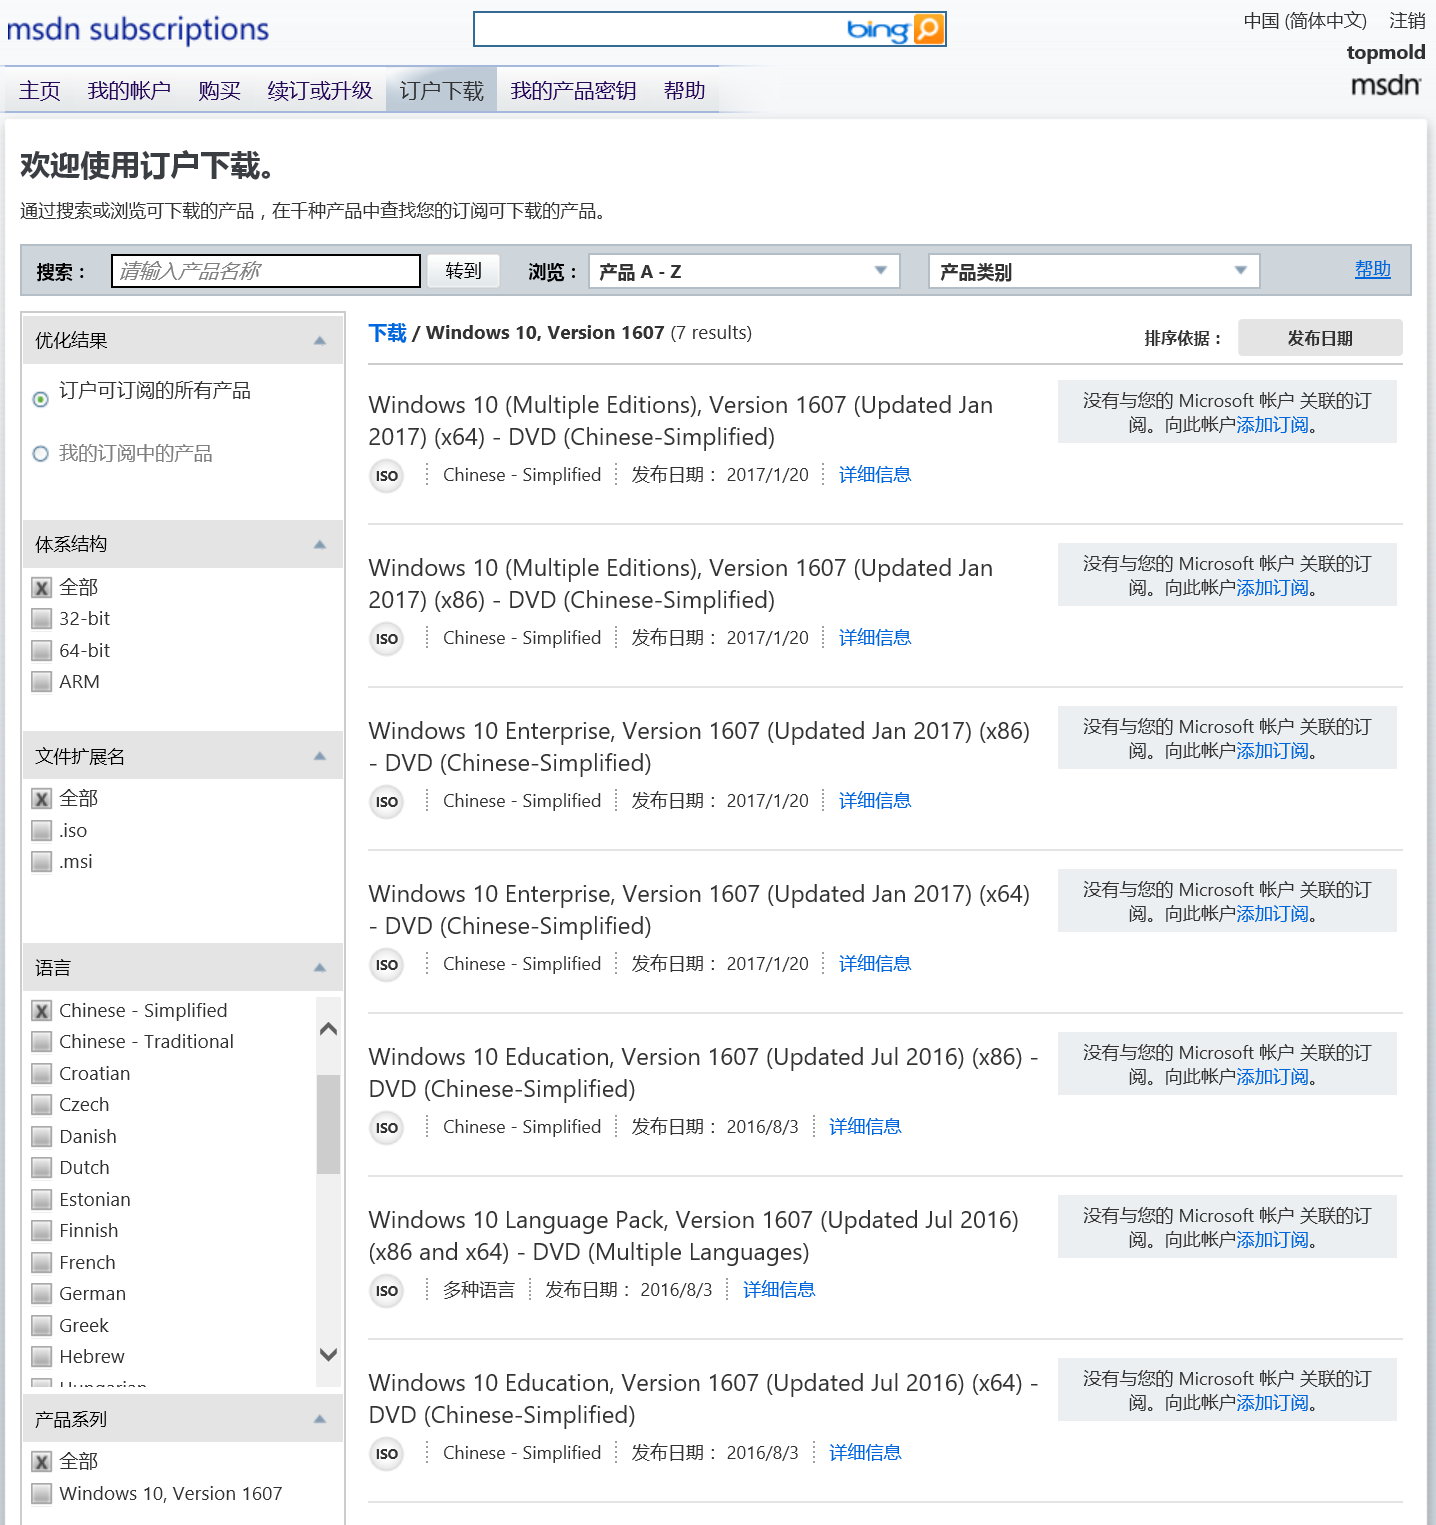Click ISO icon for Multiple Editions x86

tap(387, 639)
